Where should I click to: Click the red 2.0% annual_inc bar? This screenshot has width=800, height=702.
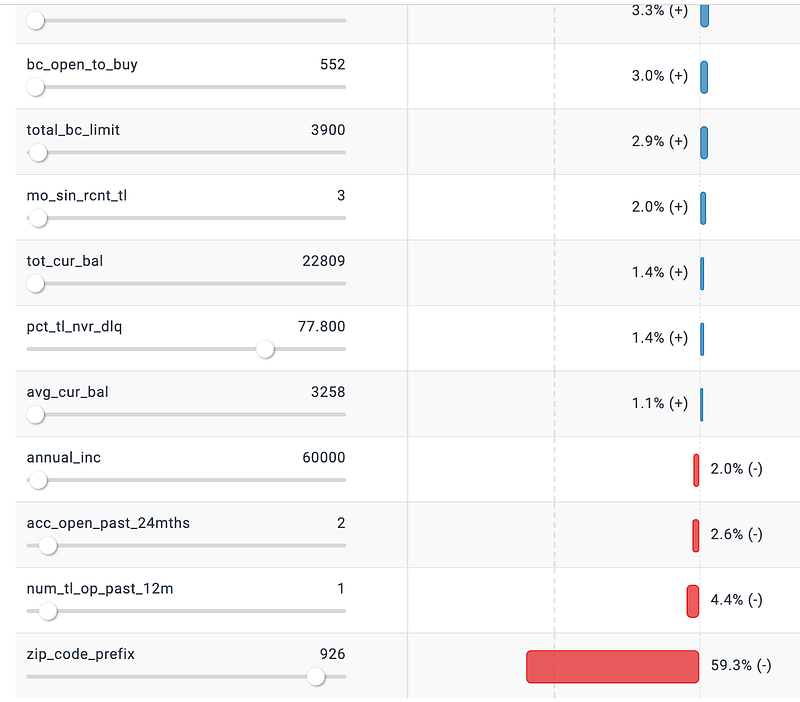(x=696, y=470)
